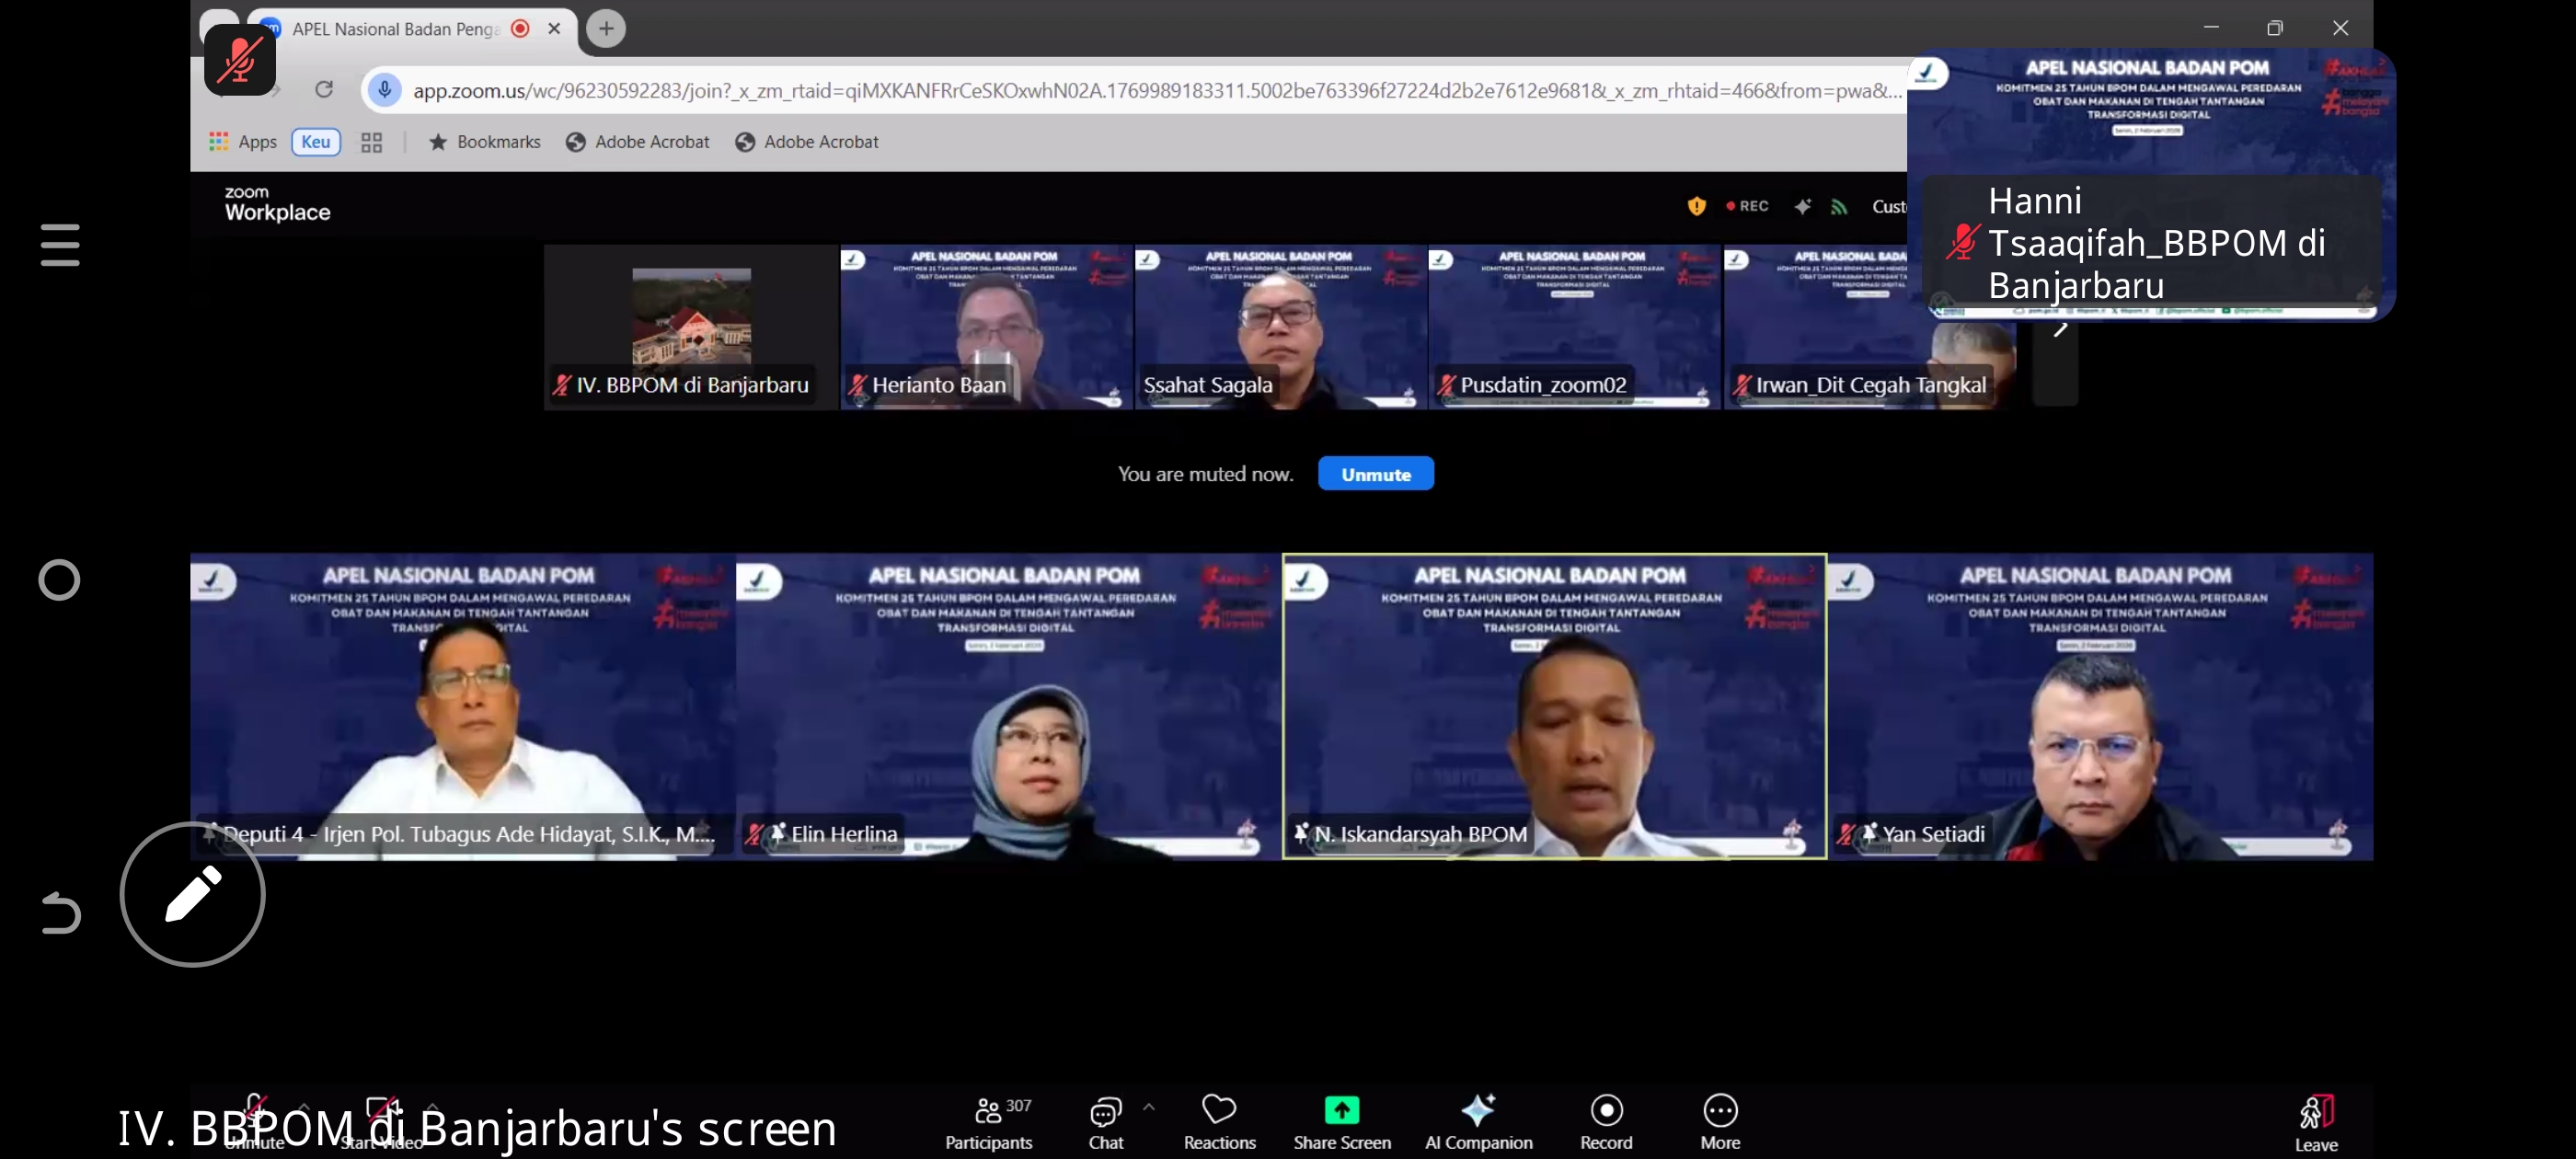
Task: Open the first Adobe Acrobat bookmark
Action: (637, 142)
